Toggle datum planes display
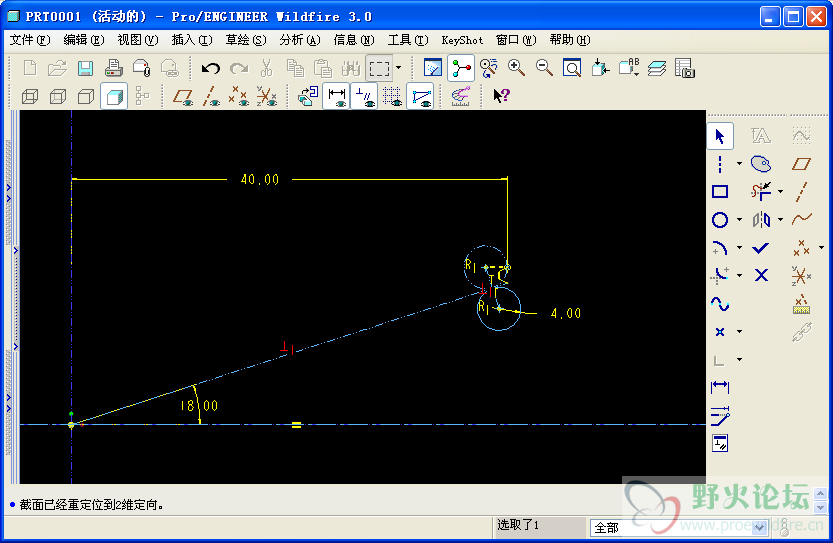Image resolution: width=833 pixels, height=543 pixels. (x=183, y=96)
